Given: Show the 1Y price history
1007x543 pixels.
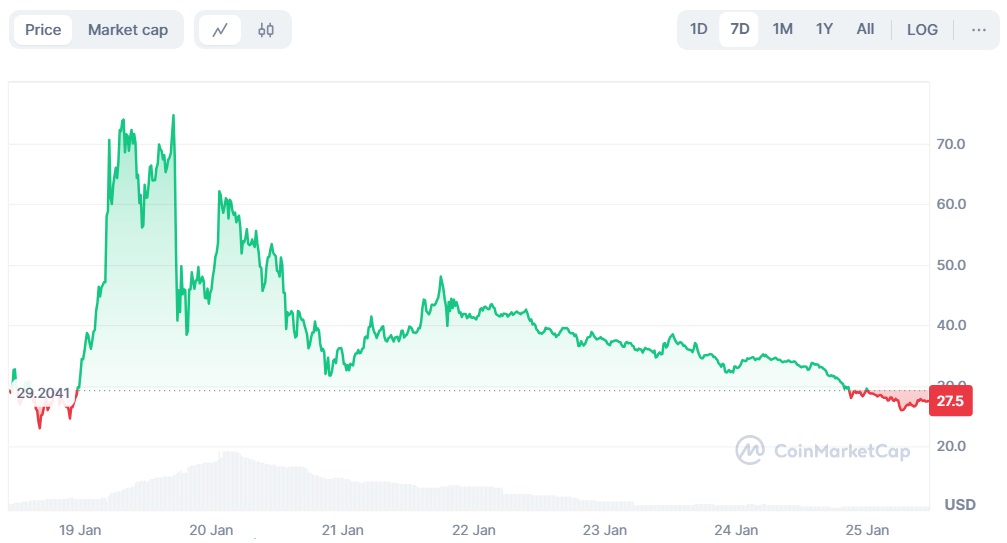Looking at the screenshot, I should click(x=824, y=29).
